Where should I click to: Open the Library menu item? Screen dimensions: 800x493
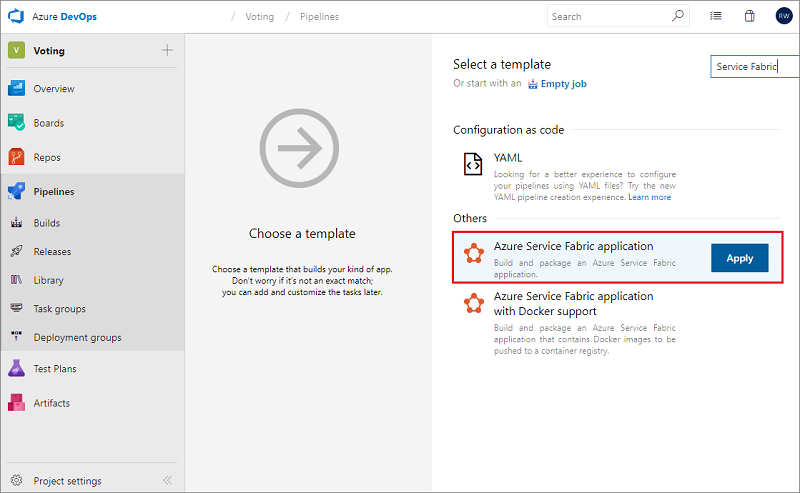pos(48,280)
